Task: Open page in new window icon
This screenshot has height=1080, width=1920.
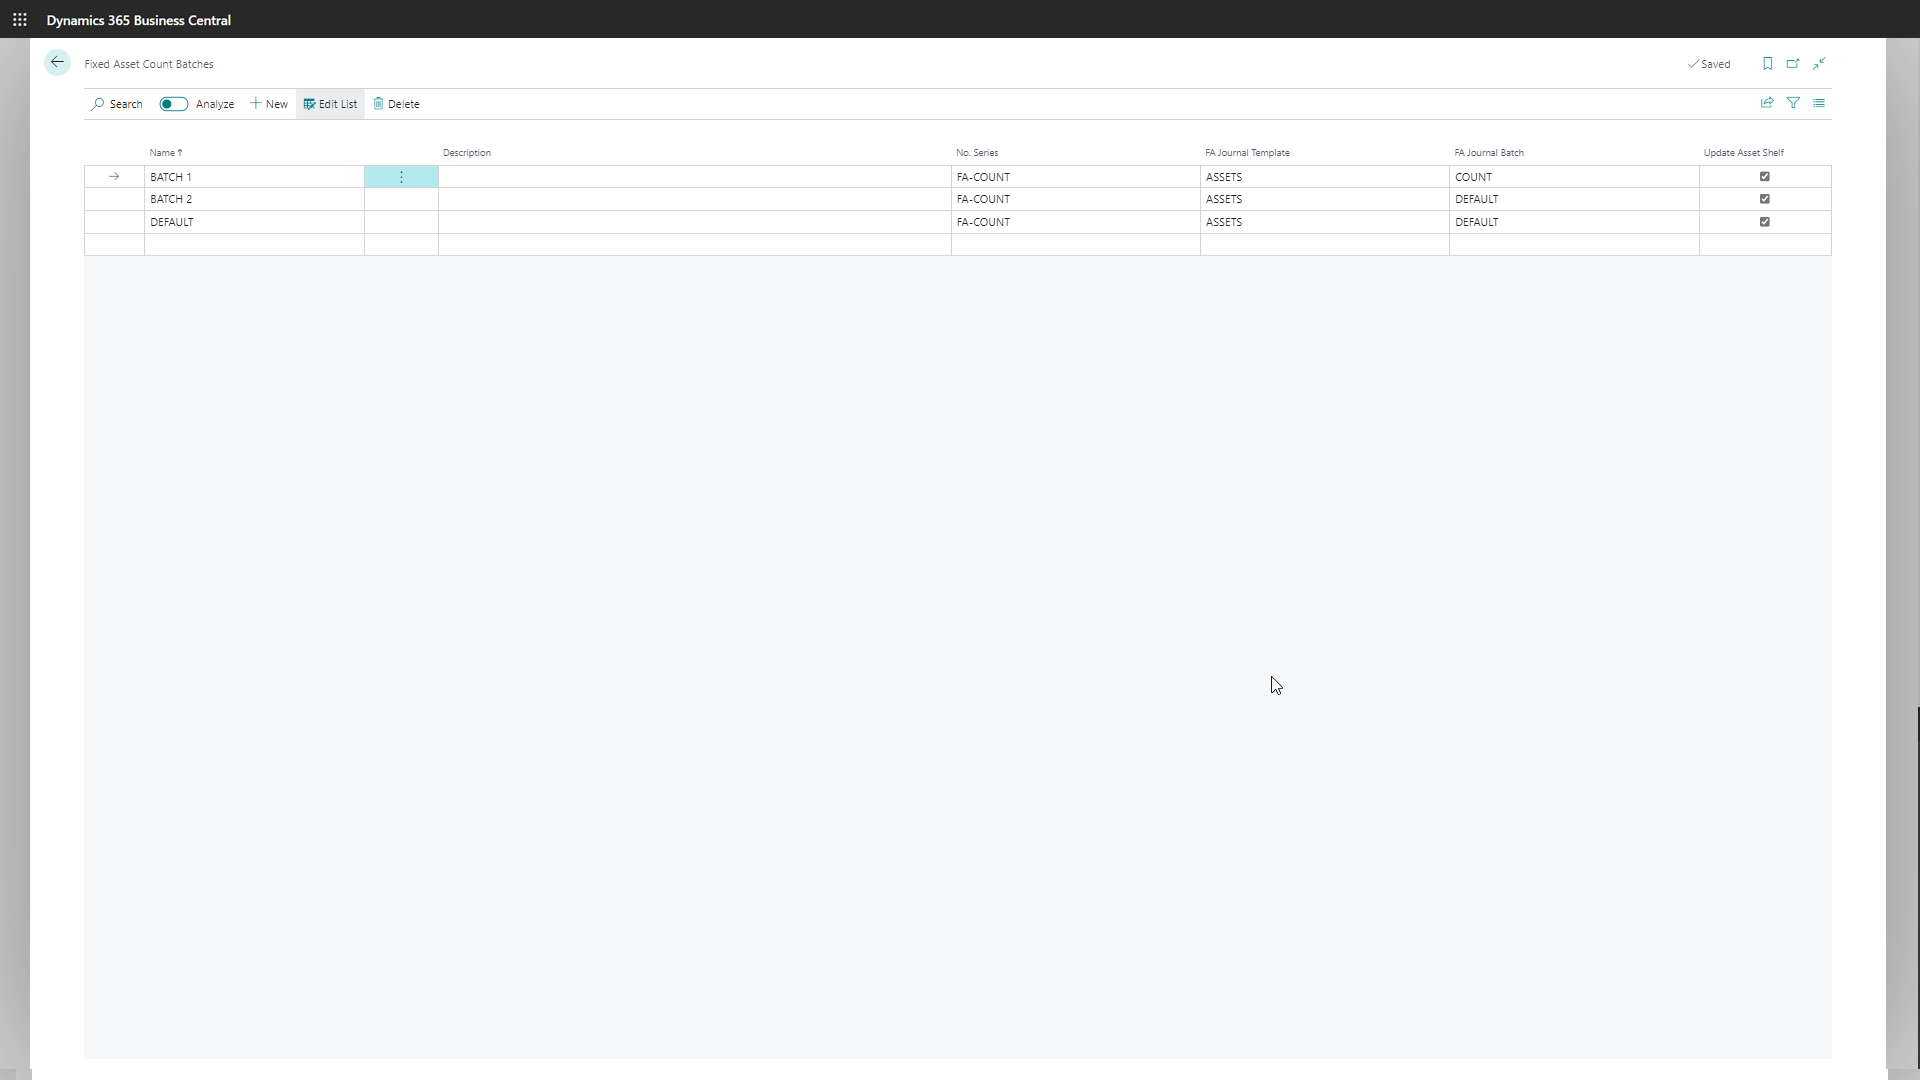Action: (1793, 64)
